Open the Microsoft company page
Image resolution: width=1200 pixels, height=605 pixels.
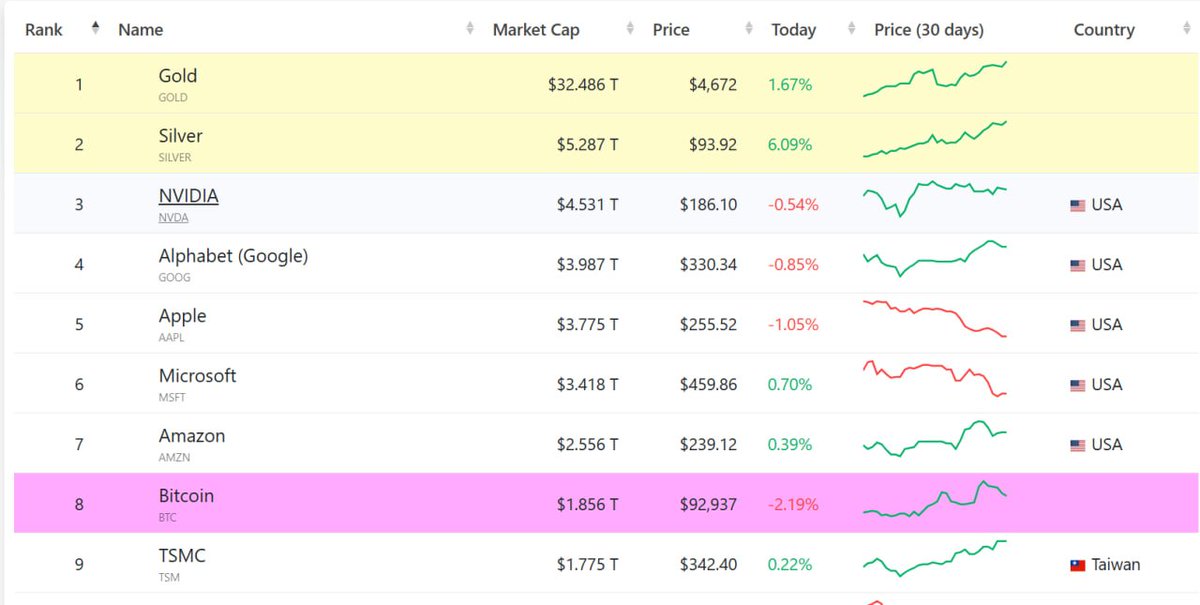(x=197, y=376)
